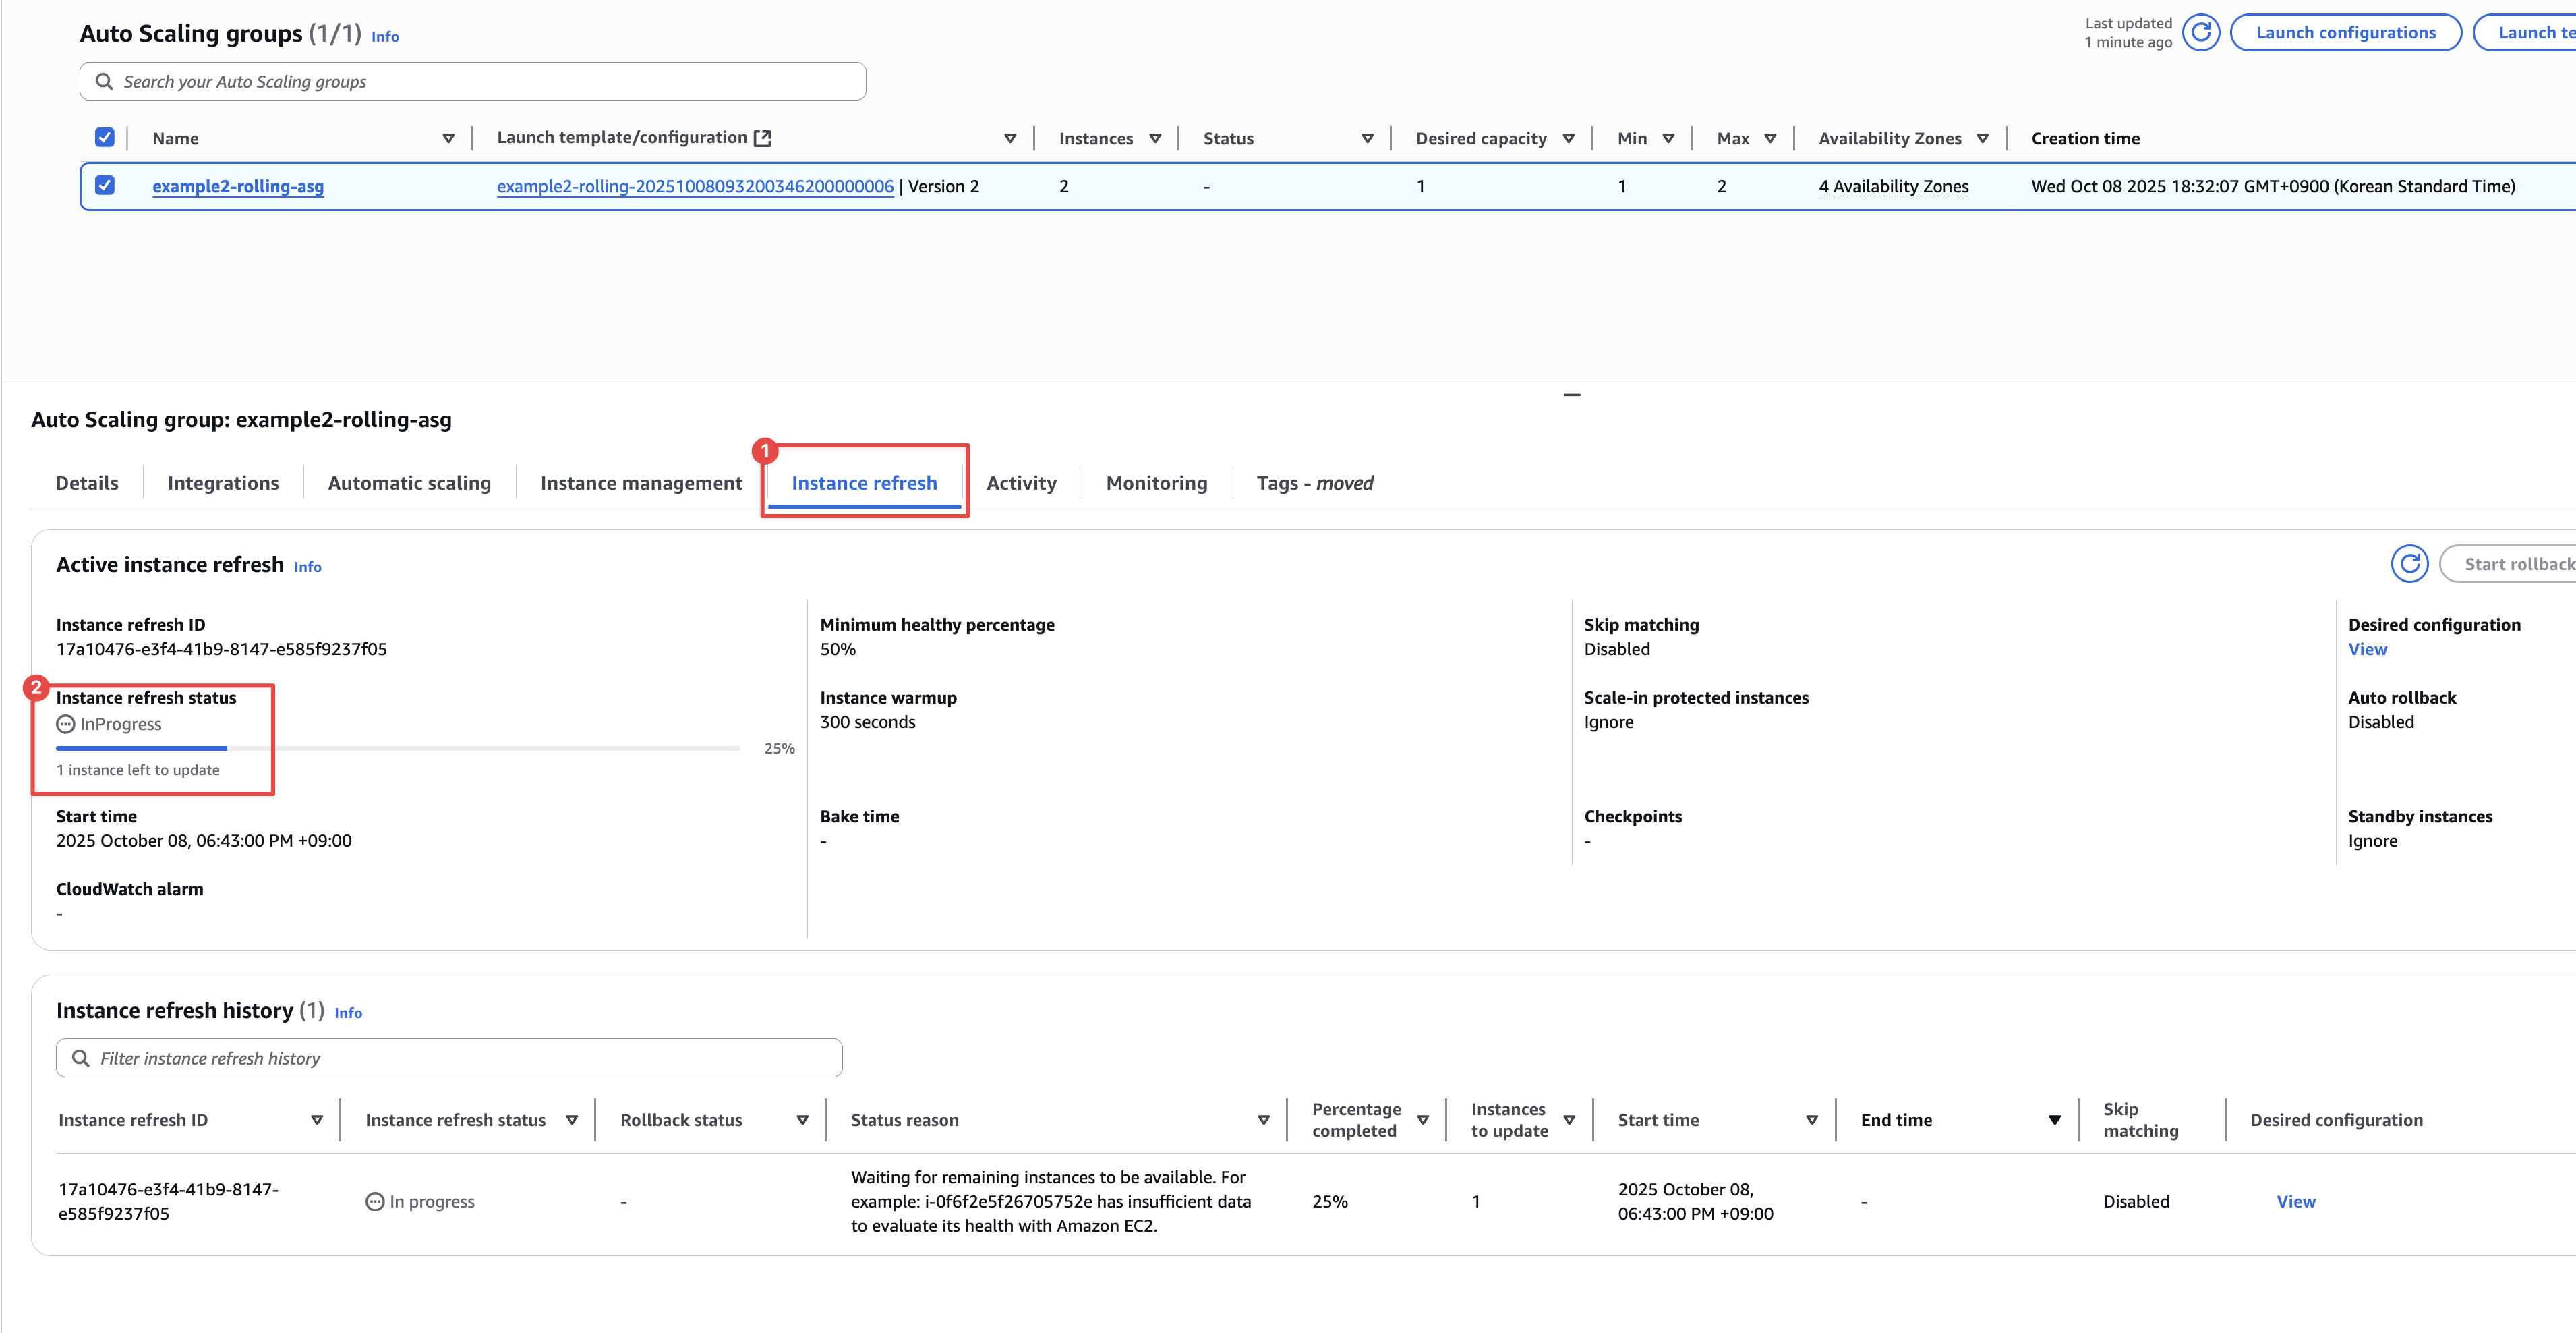Sort by Instances column arrow
The image size is (2576, 1333).
coord(1155,139)
